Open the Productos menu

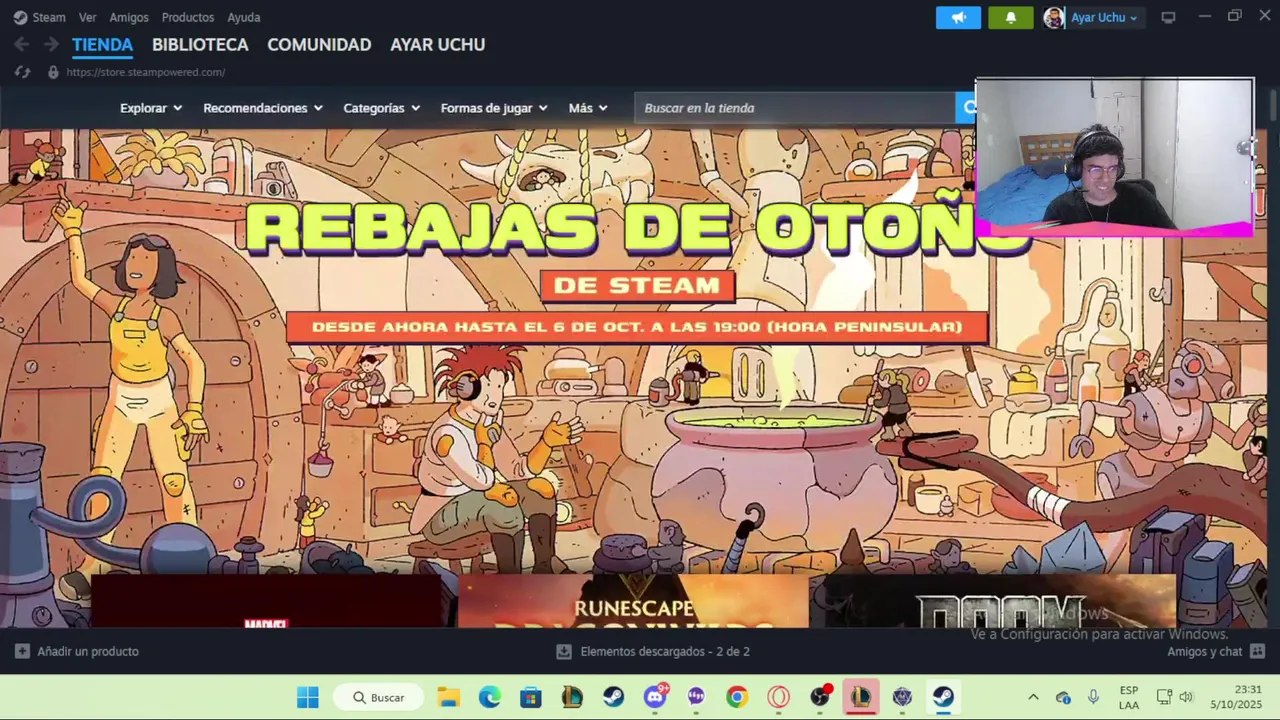[x=188, y=17]
